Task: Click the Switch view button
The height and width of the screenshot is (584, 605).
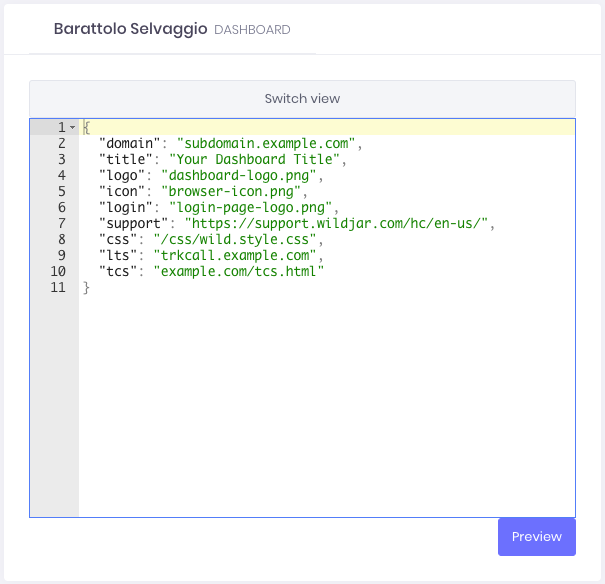Action: pos(302,99)
